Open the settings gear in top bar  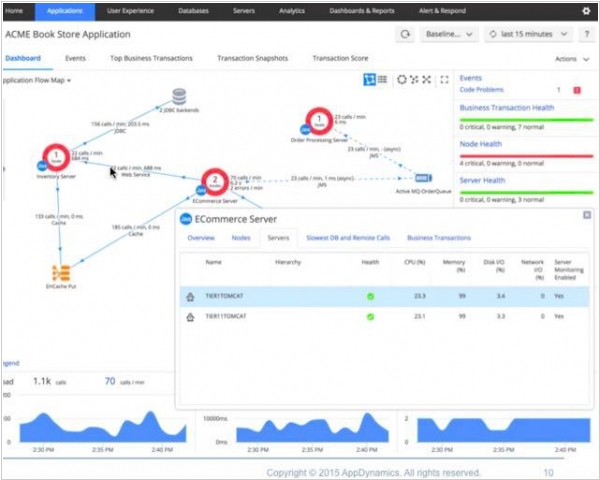pyautogui.click(x=585, y=11)
